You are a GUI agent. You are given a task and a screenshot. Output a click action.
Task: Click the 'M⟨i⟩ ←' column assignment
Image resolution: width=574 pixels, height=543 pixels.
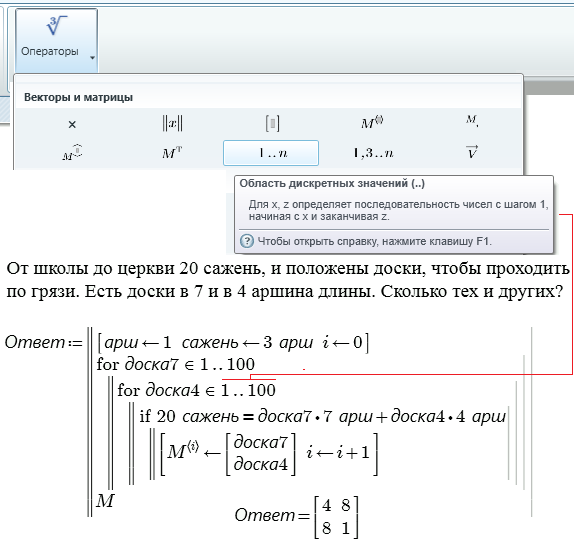click(231, 454)
